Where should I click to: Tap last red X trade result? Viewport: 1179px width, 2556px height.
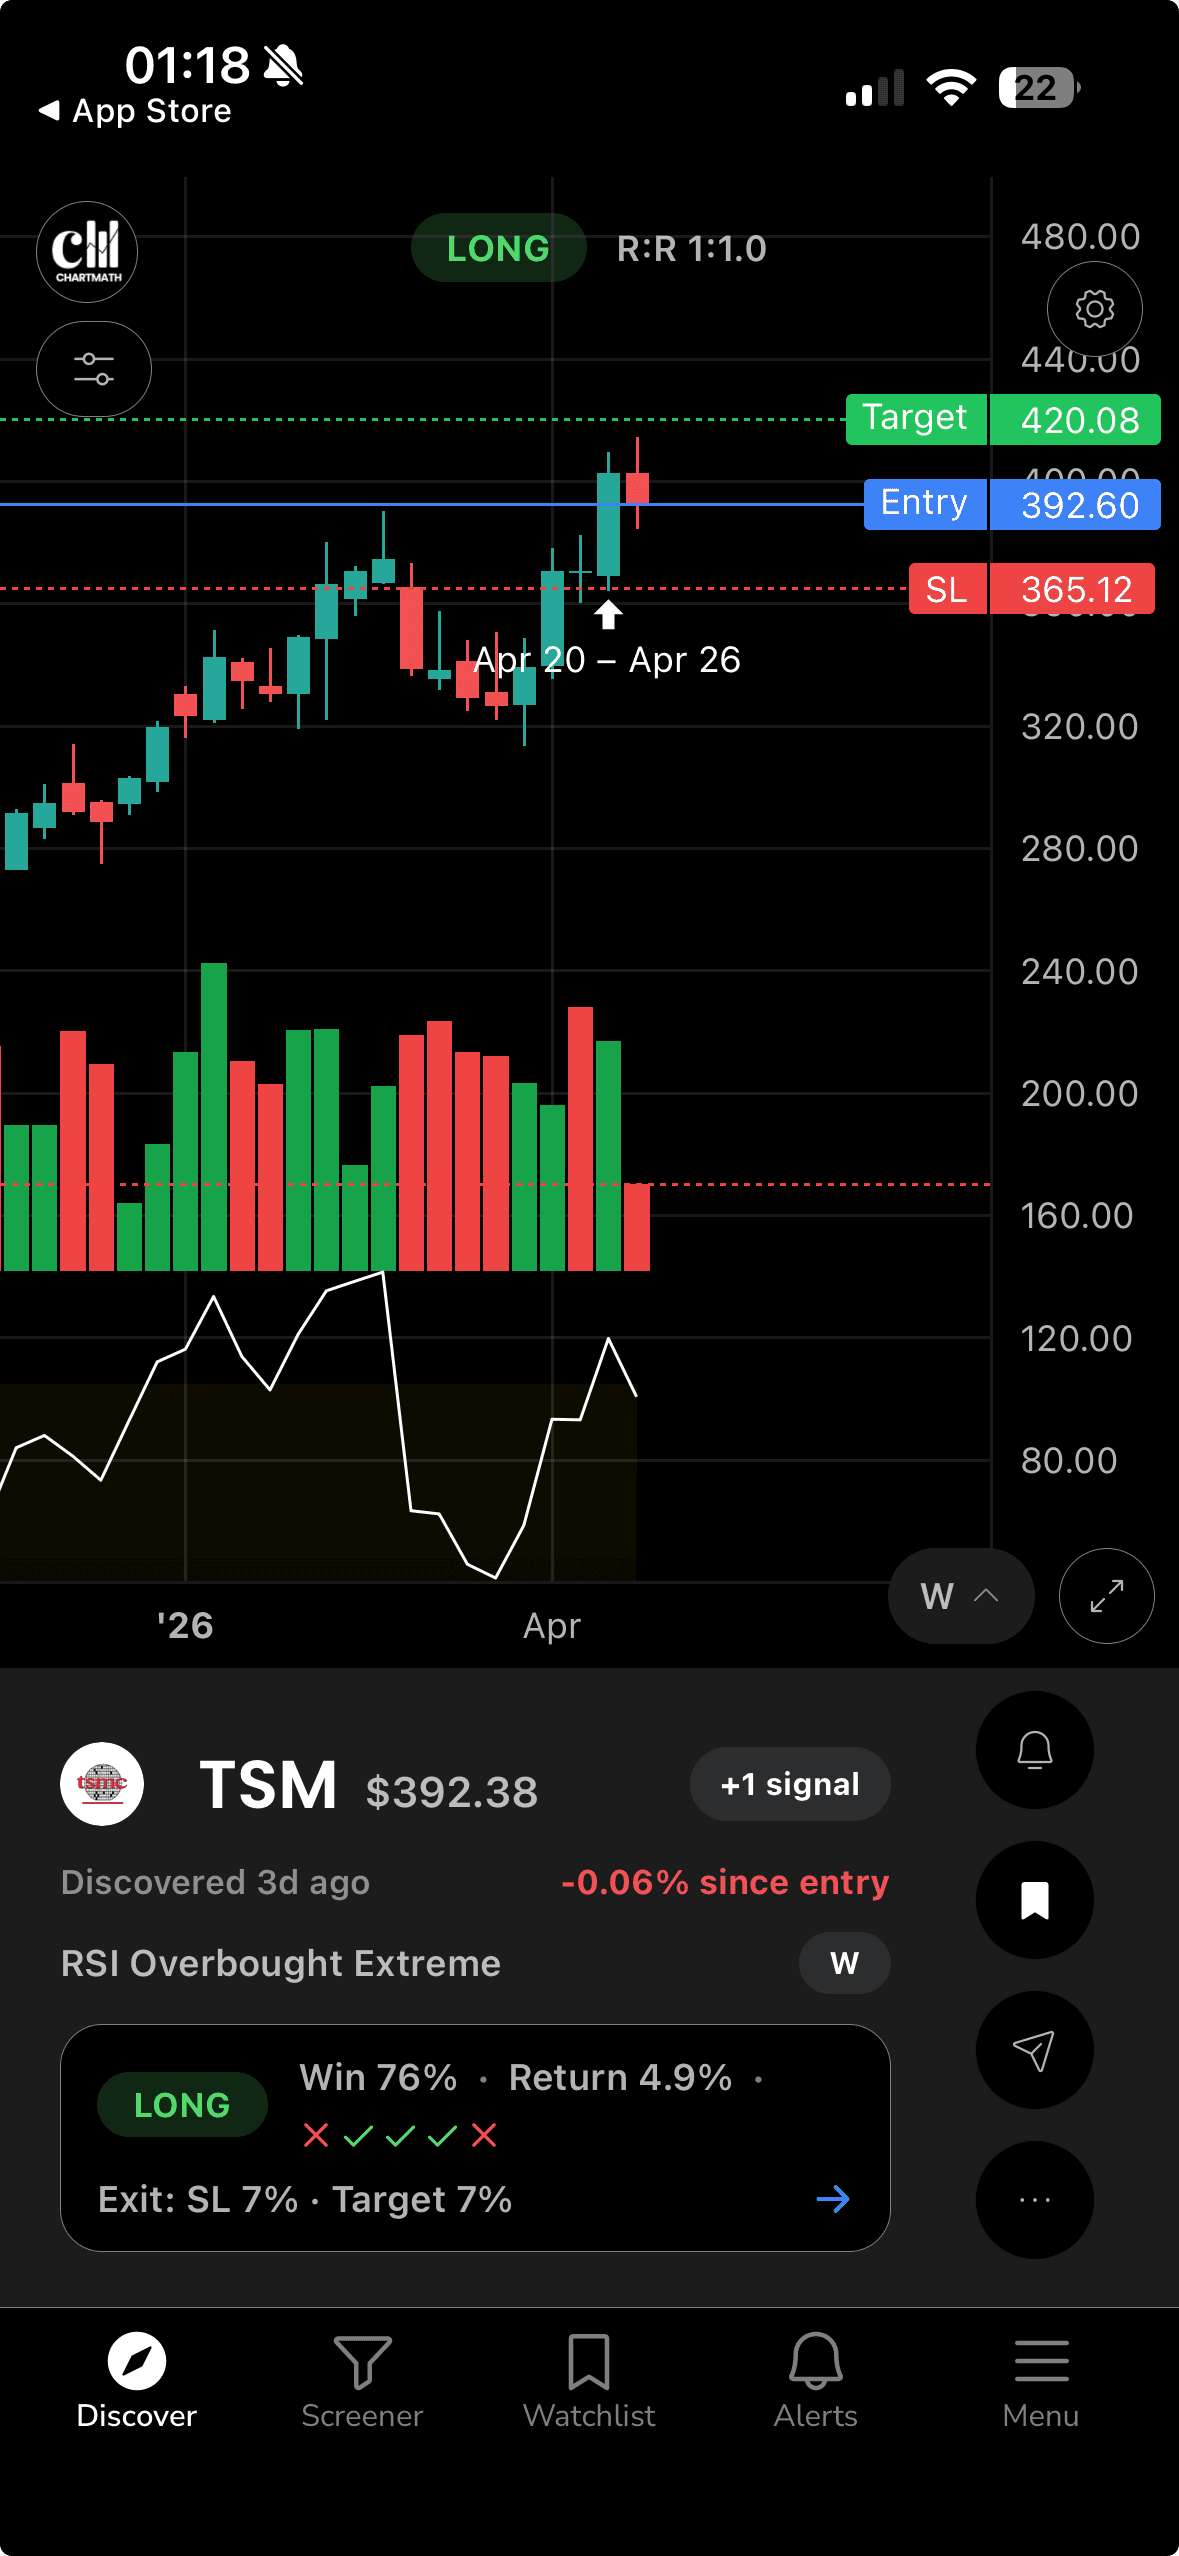[484, 2135]
